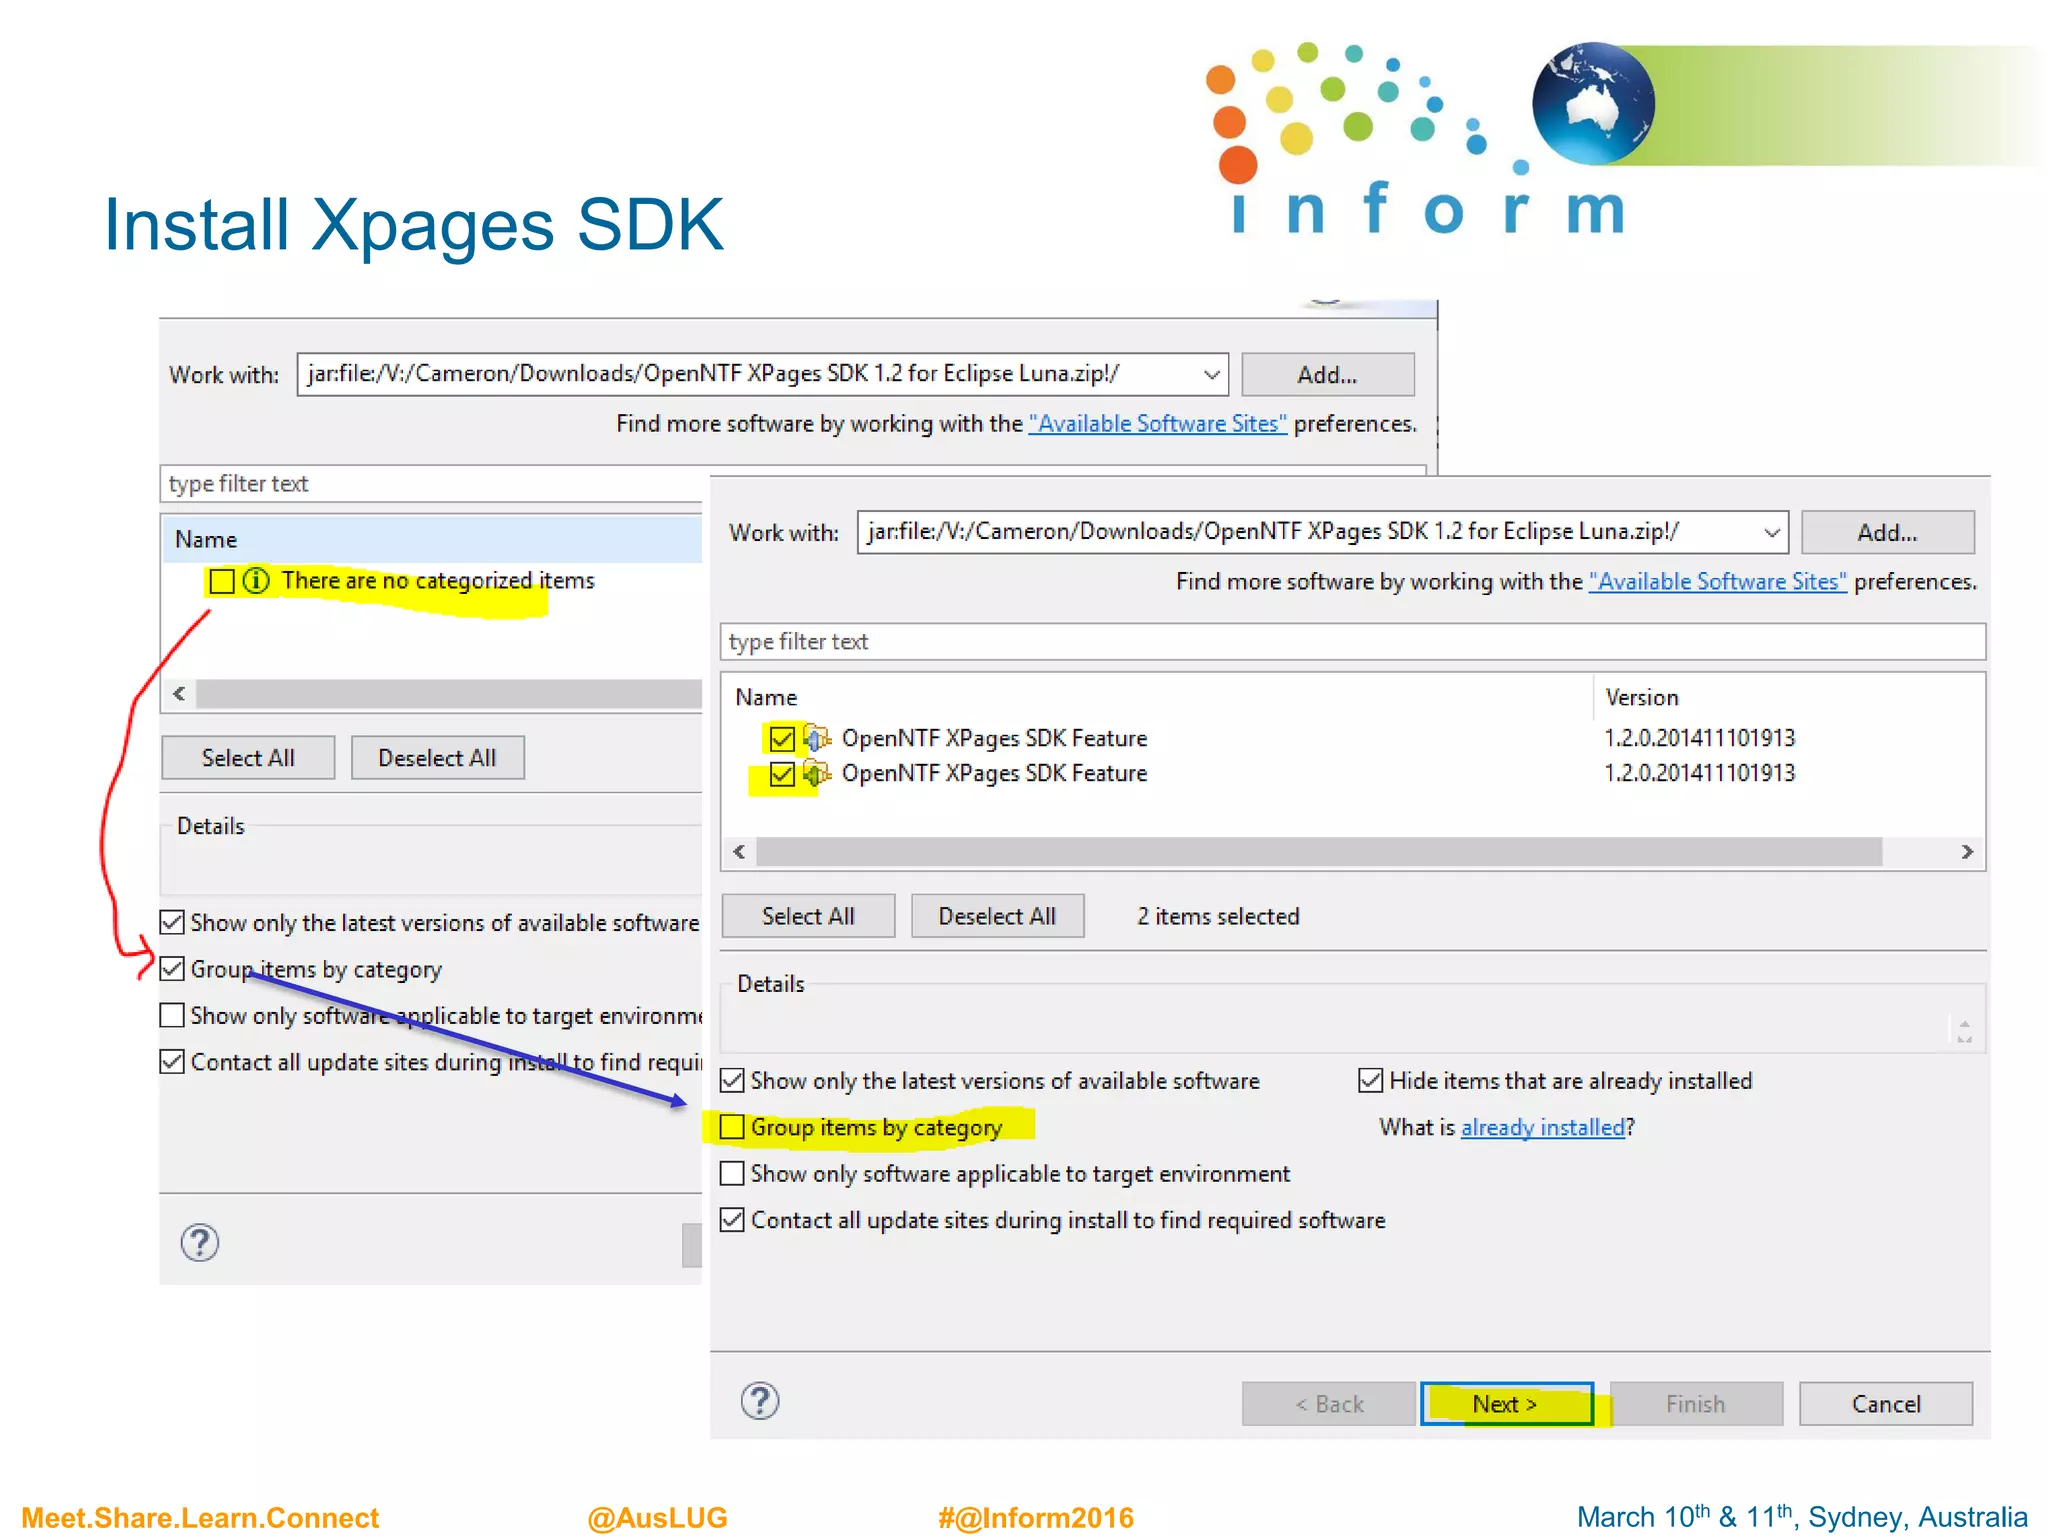The width and height of the screenshot is (2048, 1536).
Task: Click the Next > button
Action: 1506,1404
